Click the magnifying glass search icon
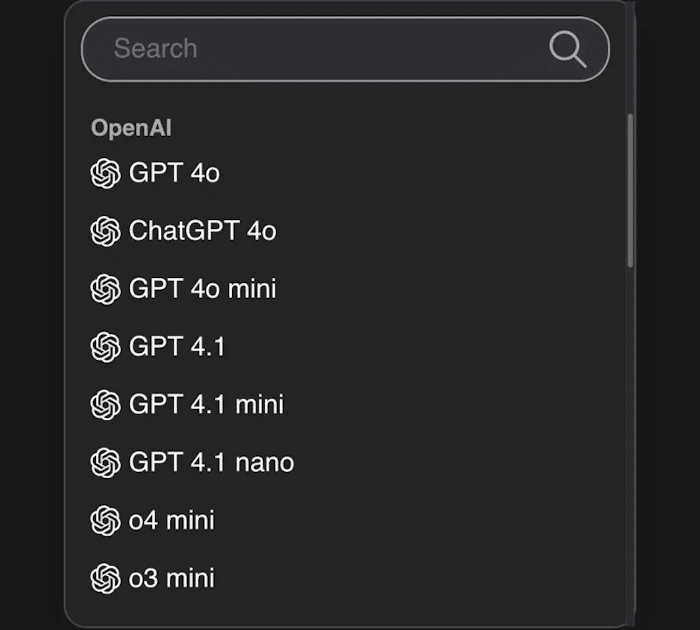Viewport: 700px width, 630px height. tap(567, 48)
